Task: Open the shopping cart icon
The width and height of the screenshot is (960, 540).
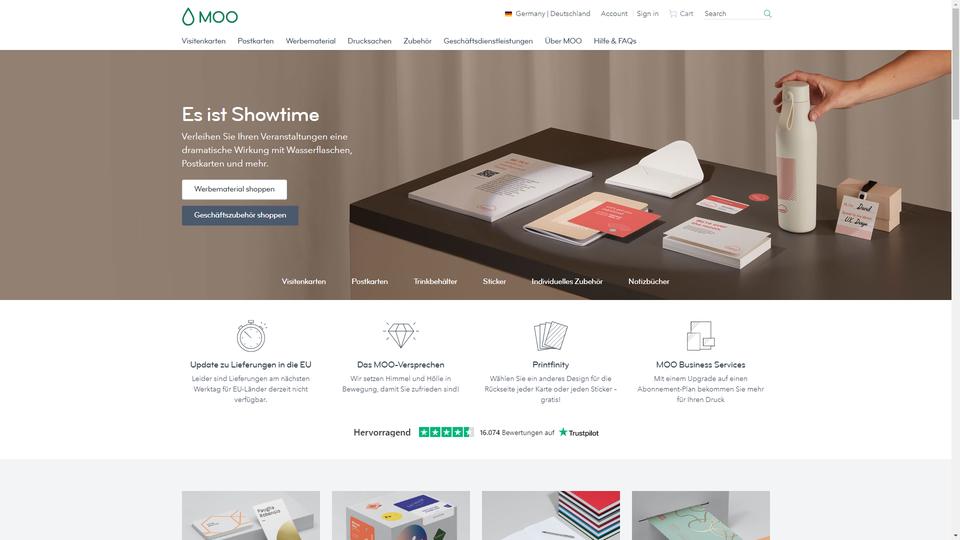Action: point(673,13)
